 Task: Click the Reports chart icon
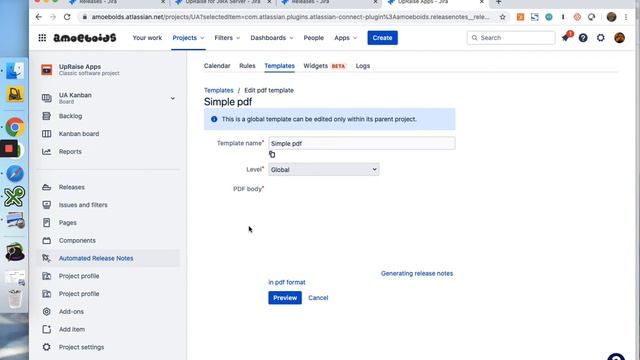pyautogui.click(x=47, y=151)
